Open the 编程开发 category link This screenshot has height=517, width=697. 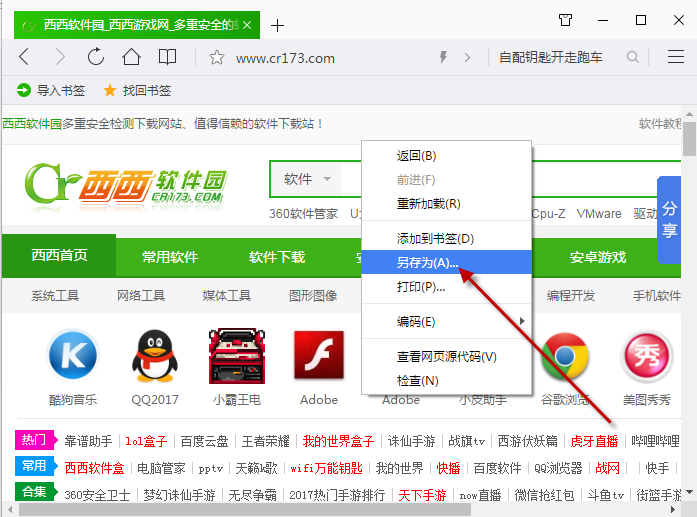(x=571, y=296)
